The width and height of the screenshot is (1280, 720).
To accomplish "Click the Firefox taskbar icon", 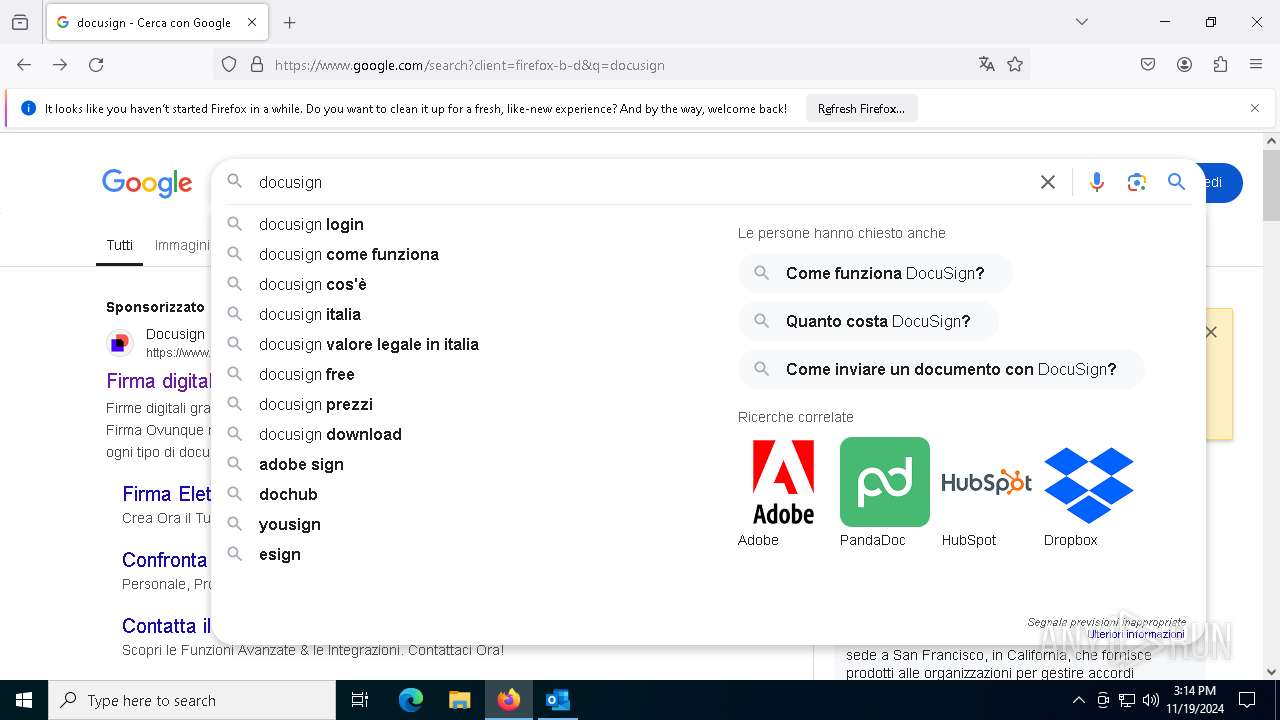I will coord(509,700).
